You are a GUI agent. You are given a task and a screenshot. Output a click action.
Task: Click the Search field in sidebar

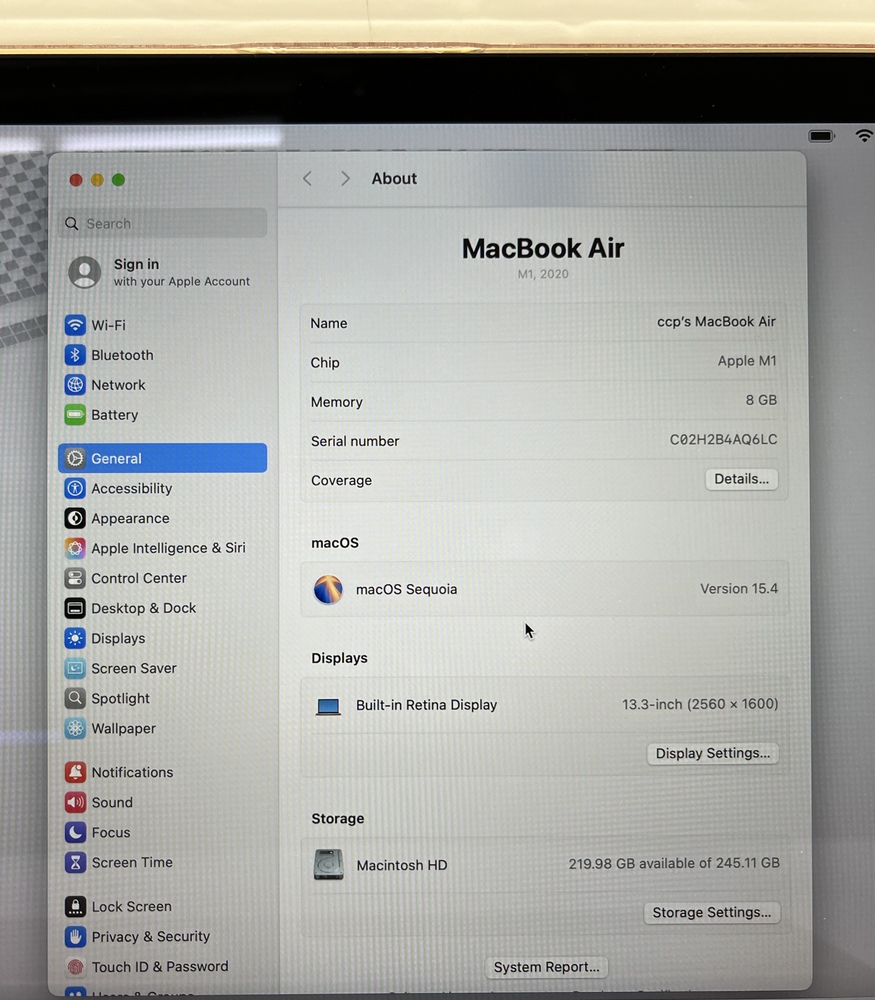point(165,223)
